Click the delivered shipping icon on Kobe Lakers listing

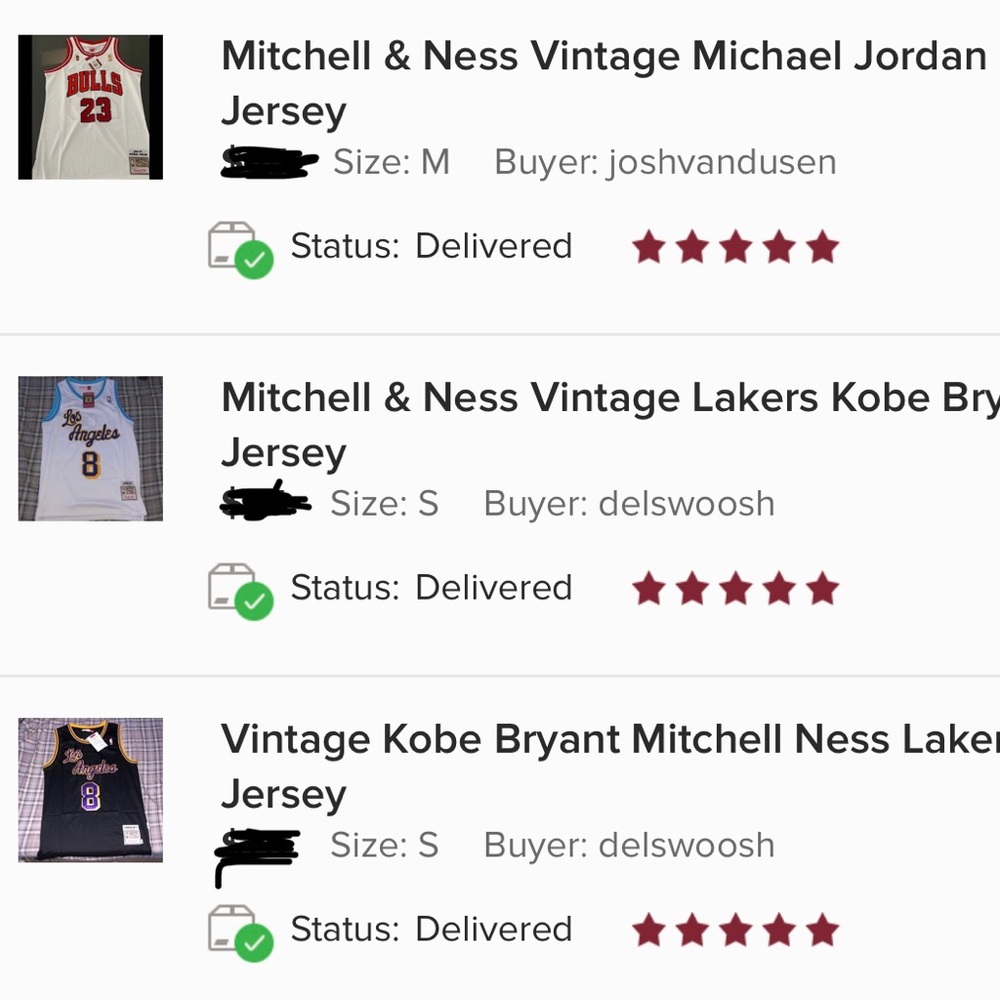[x=240, y=591]
